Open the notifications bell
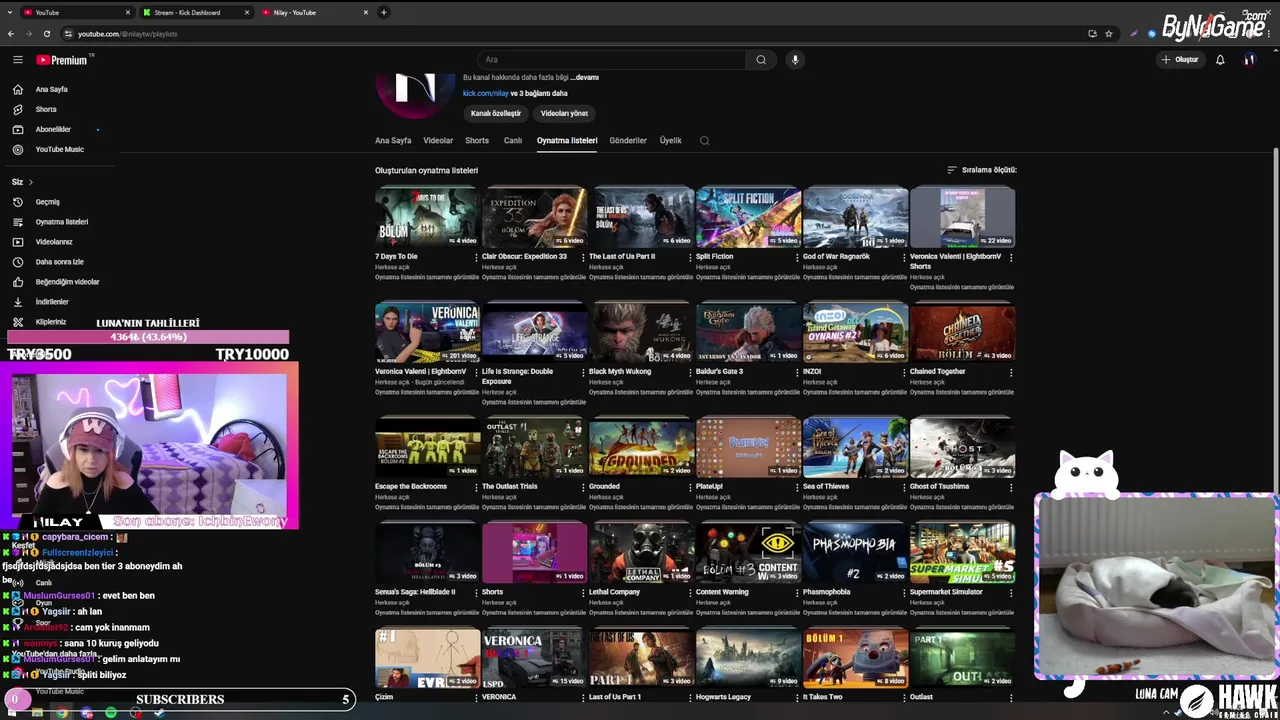1280x720 pixels. click(1220, 60)
